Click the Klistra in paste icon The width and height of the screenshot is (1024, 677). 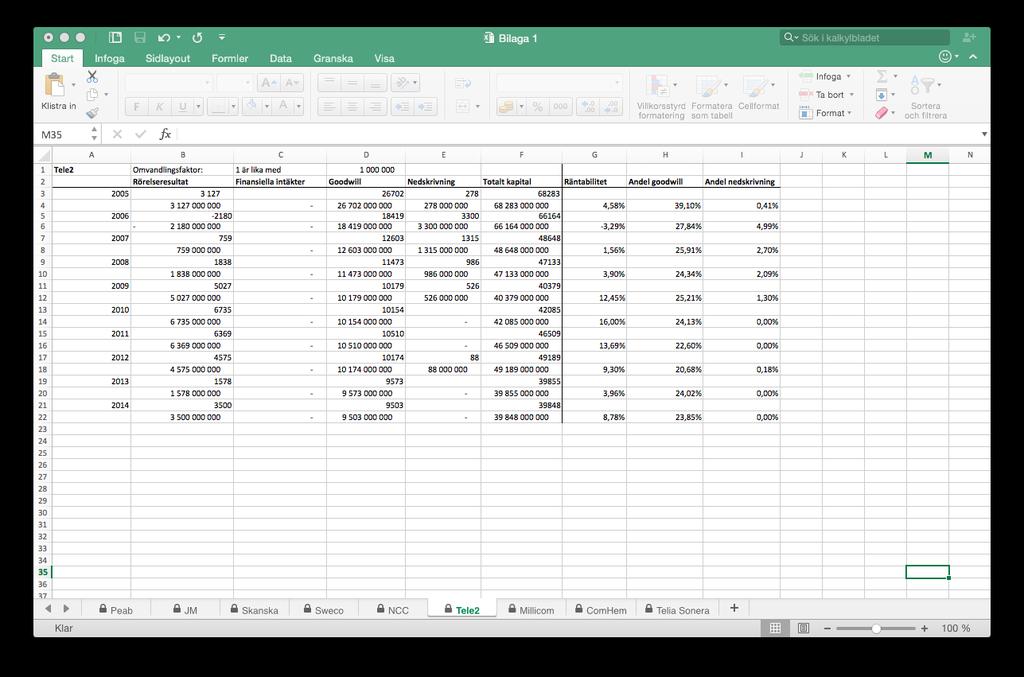55,86
